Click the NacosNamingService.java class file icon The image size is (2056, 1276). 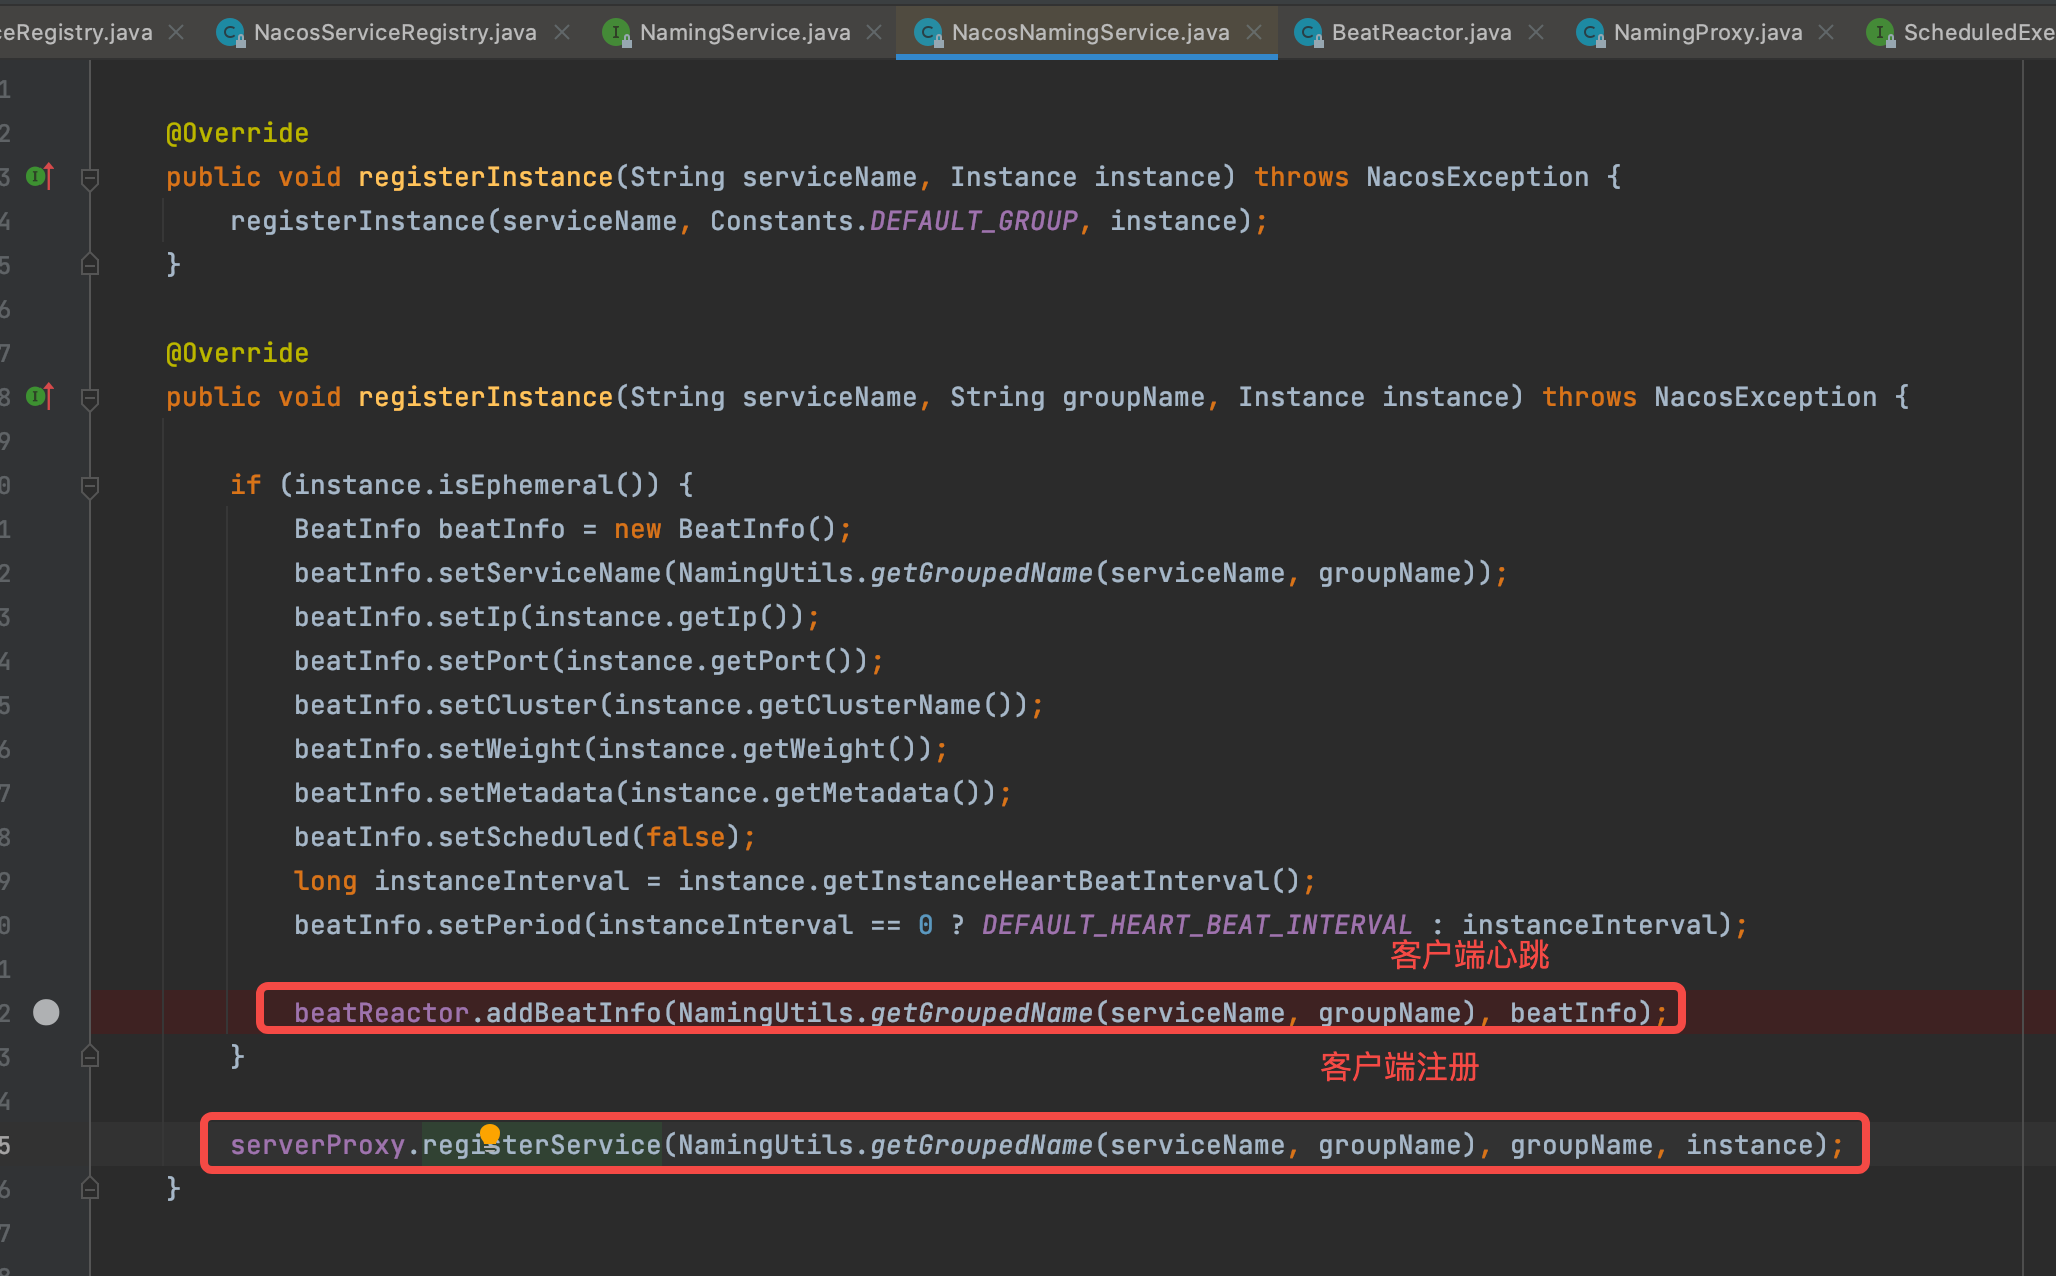pos(929,33)
